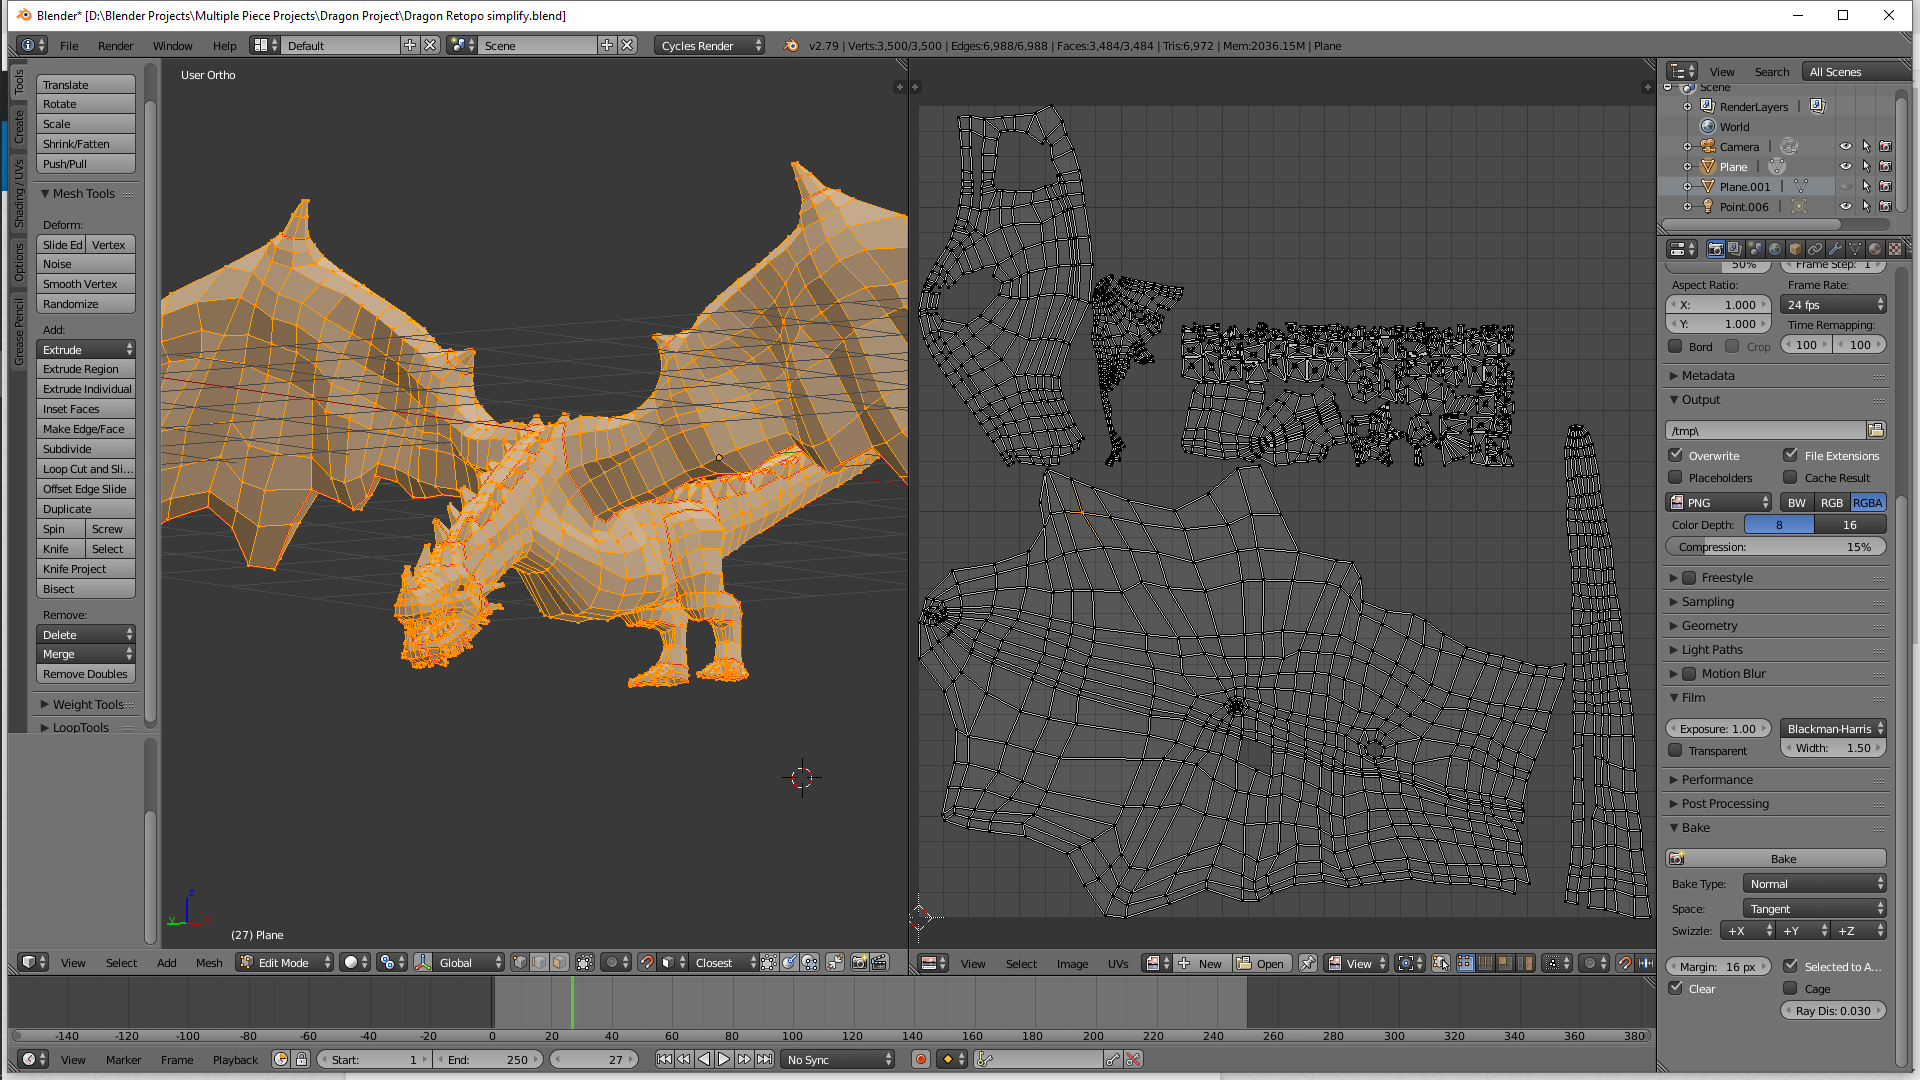The height and width of the screenshot is (1080, 1920).
Task: Open the Help menu
Action: coord(224,45)
